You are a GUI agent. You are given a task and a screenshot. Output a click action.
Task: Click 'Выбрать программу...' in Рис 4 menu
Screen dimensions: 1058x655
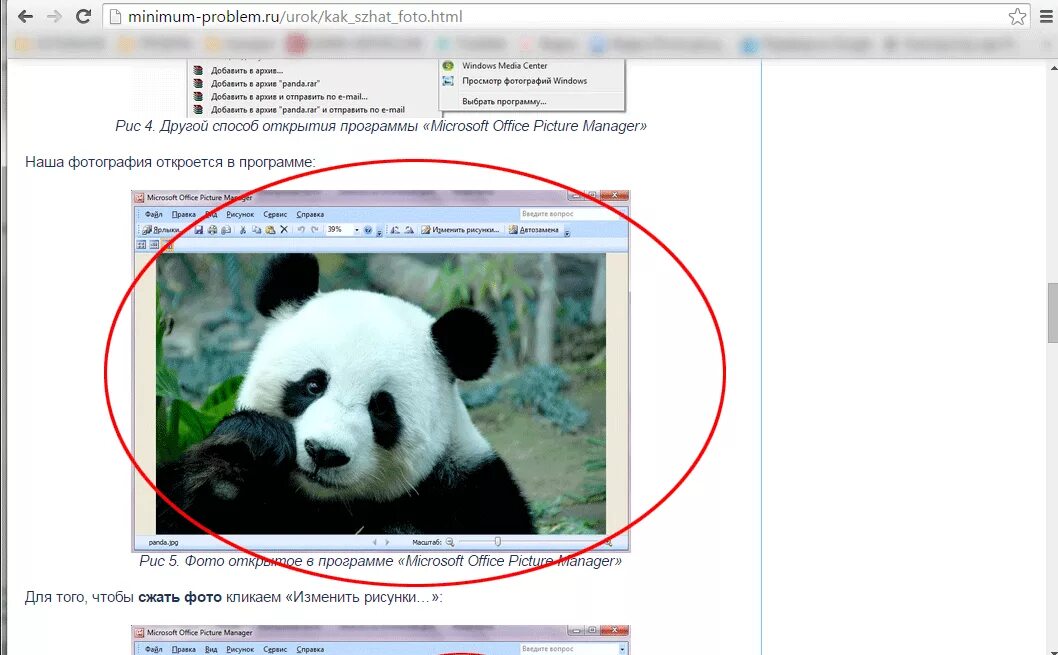504,101
